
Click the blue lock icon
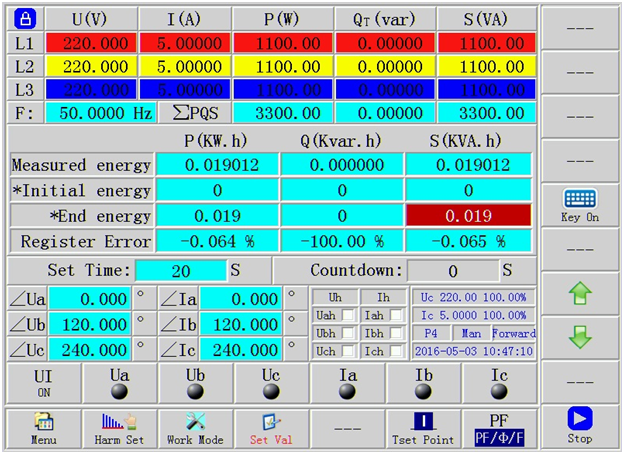tap(25, 19)
